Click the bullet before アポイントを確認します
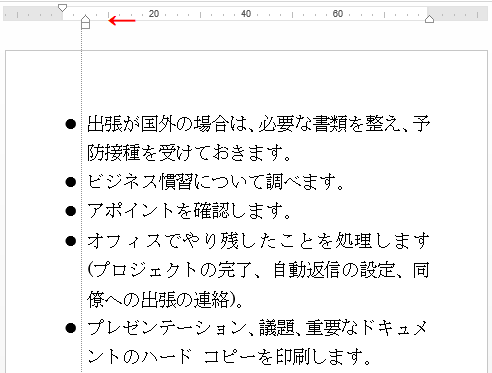 [71, 211]
